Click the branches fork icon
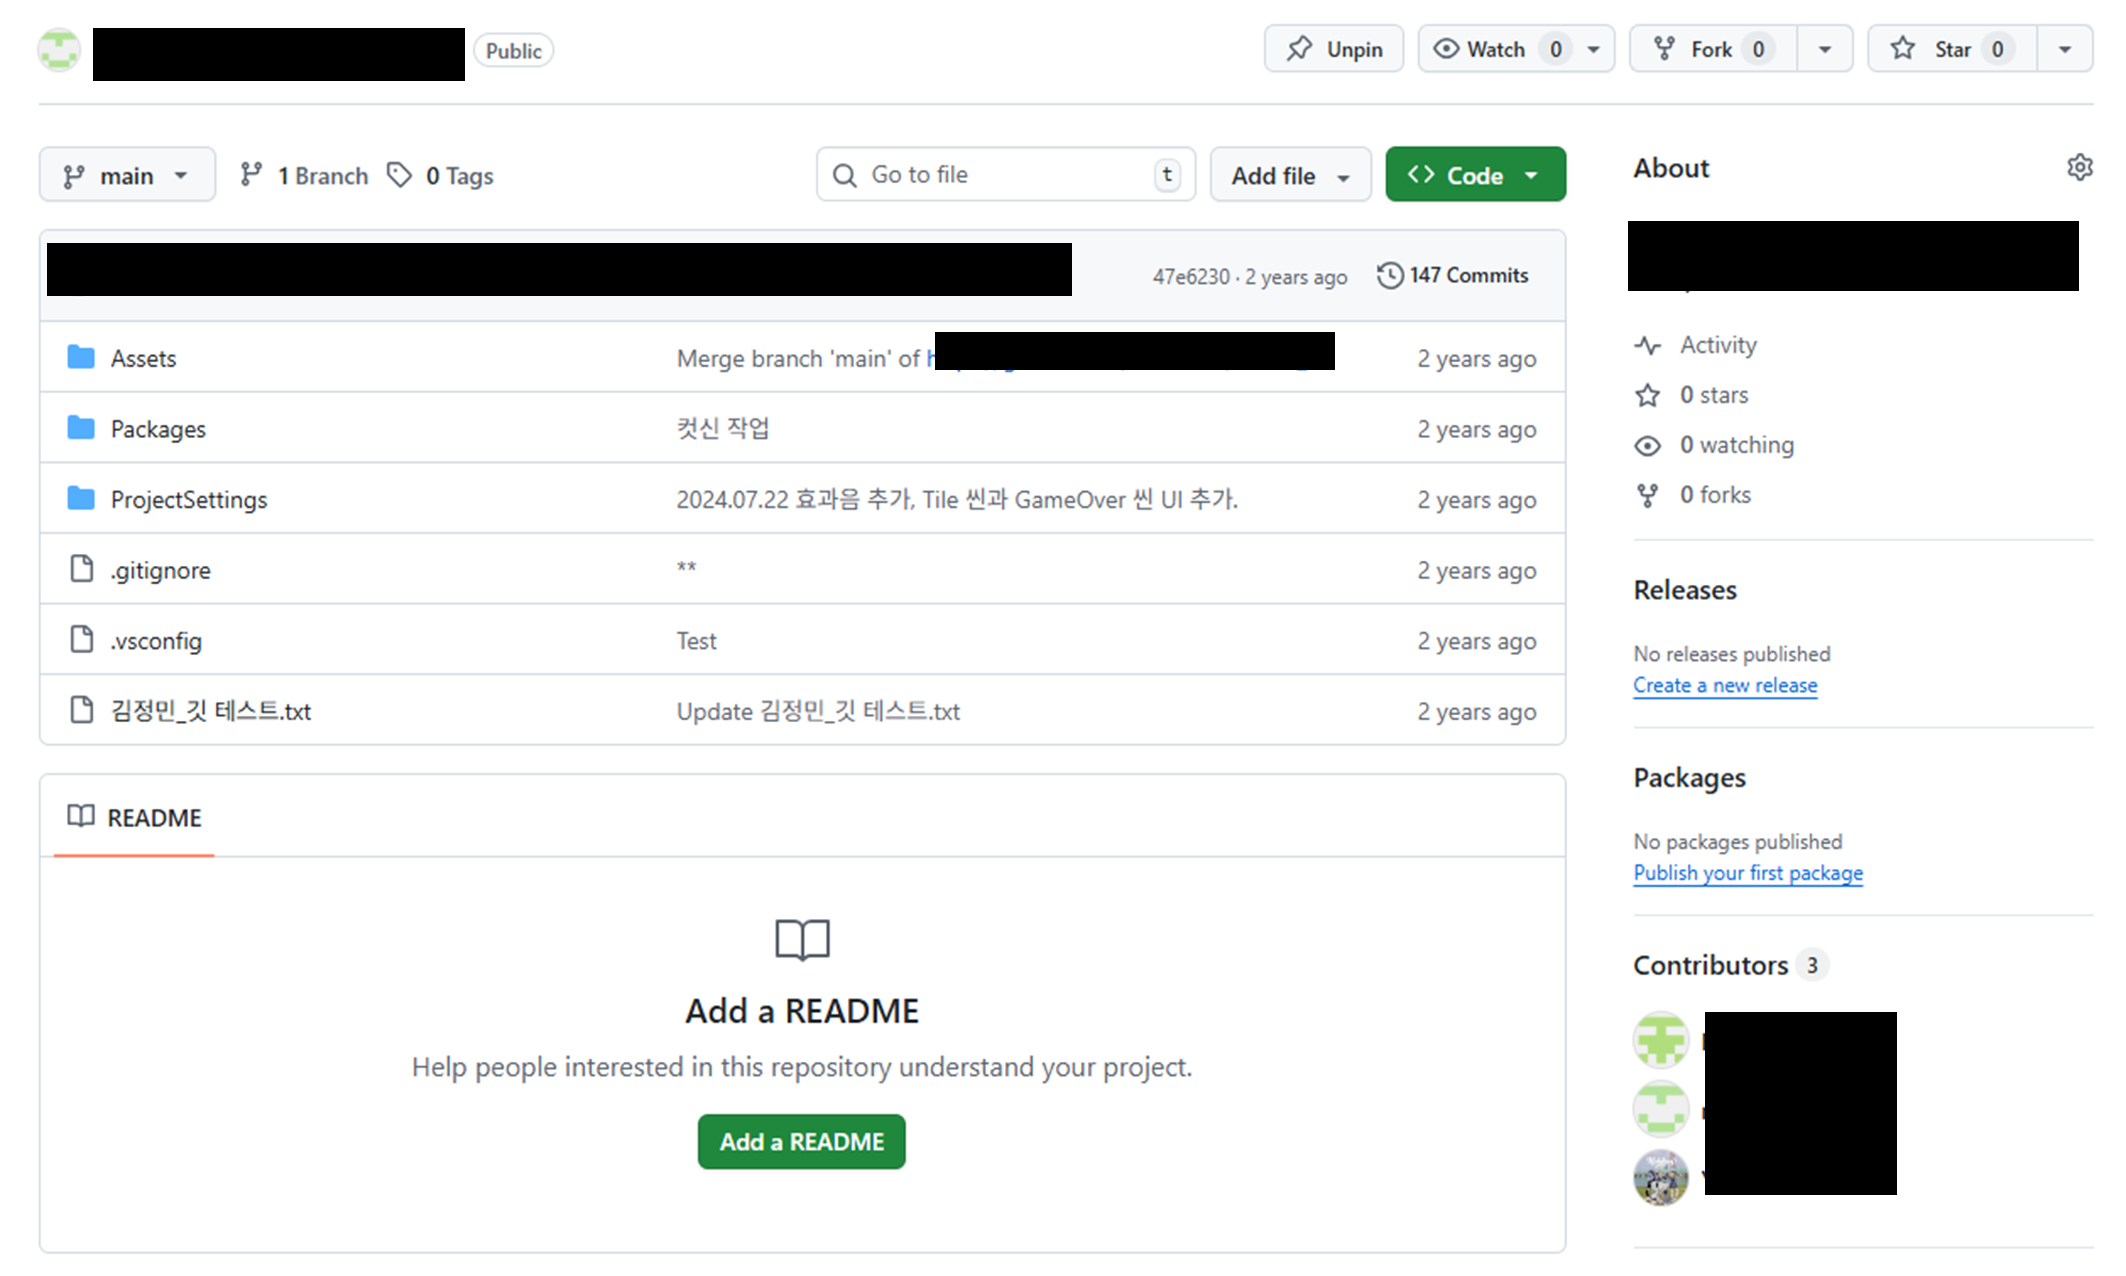Screen dimensions: 2126x1276 point(251,175)
